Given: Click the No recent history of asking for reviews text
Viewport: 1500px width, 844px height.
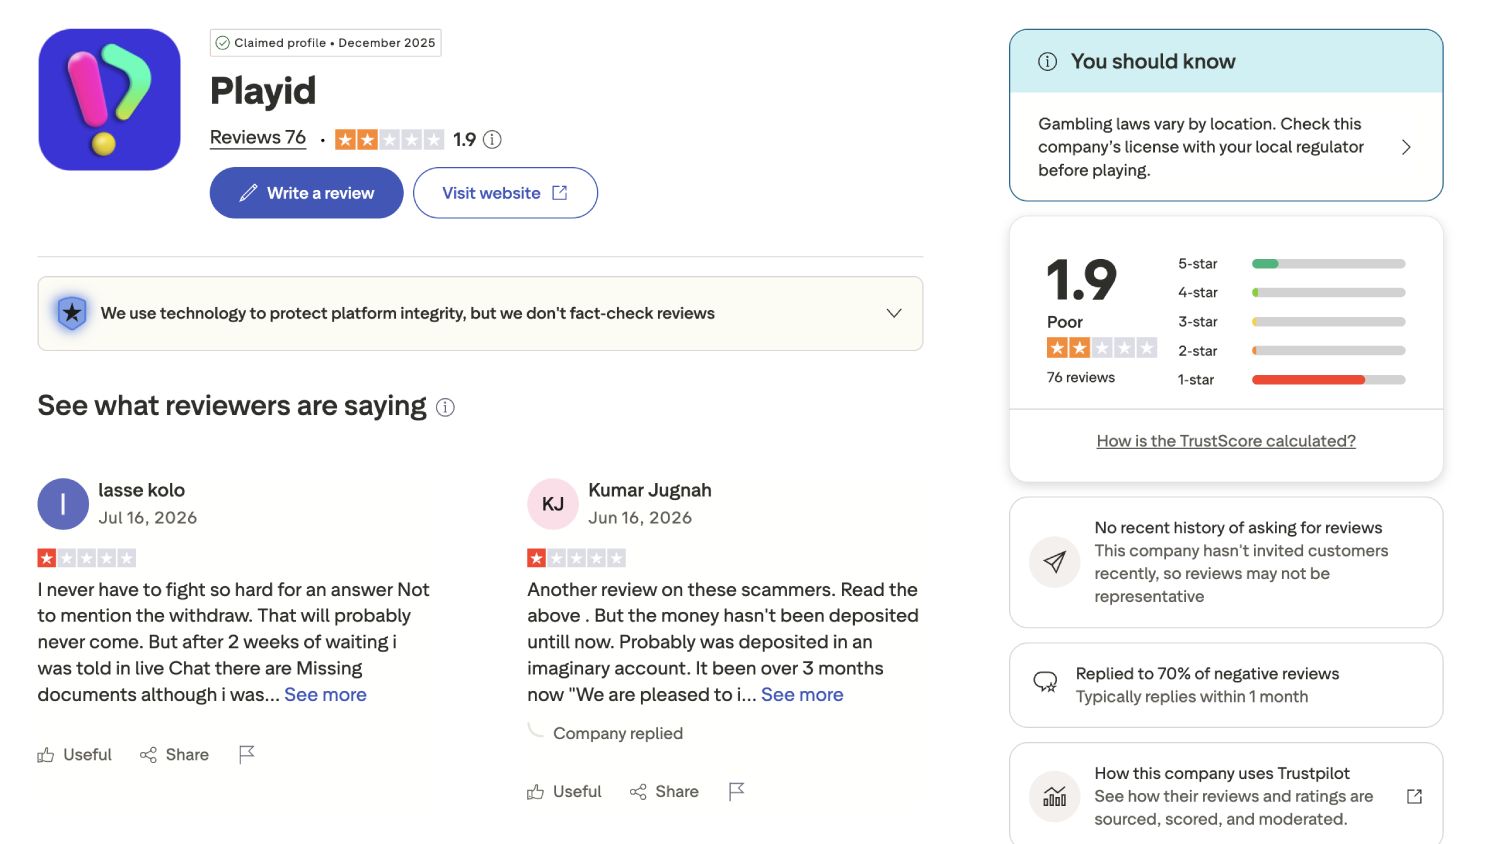Looking at the screenshot, I should 1238,528.
